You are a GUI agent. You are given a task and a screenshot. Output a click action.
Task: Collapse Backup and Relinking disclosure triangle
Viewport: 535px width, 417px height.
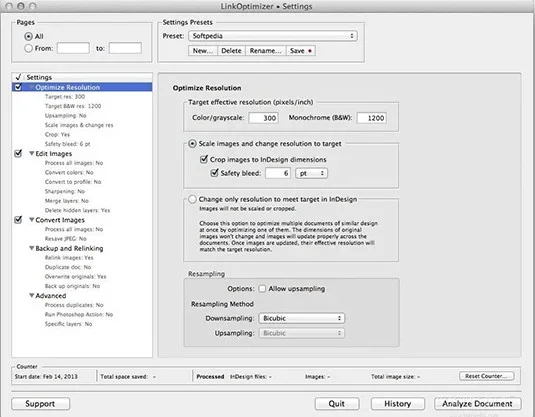pyautogui.click(x=31, y=248)
